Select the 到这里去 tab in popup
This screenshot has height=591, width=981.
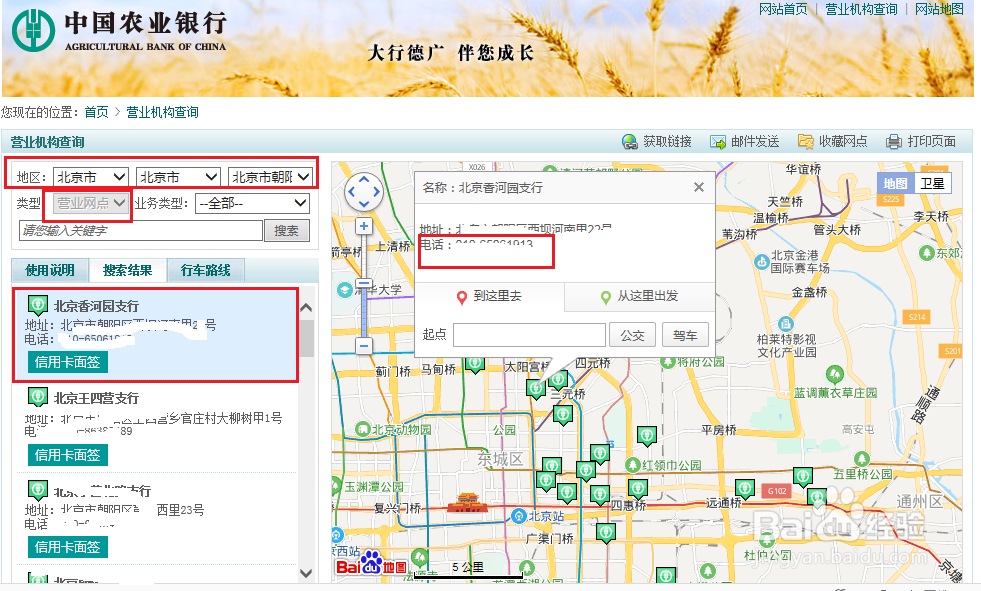(x=490, y=296)
